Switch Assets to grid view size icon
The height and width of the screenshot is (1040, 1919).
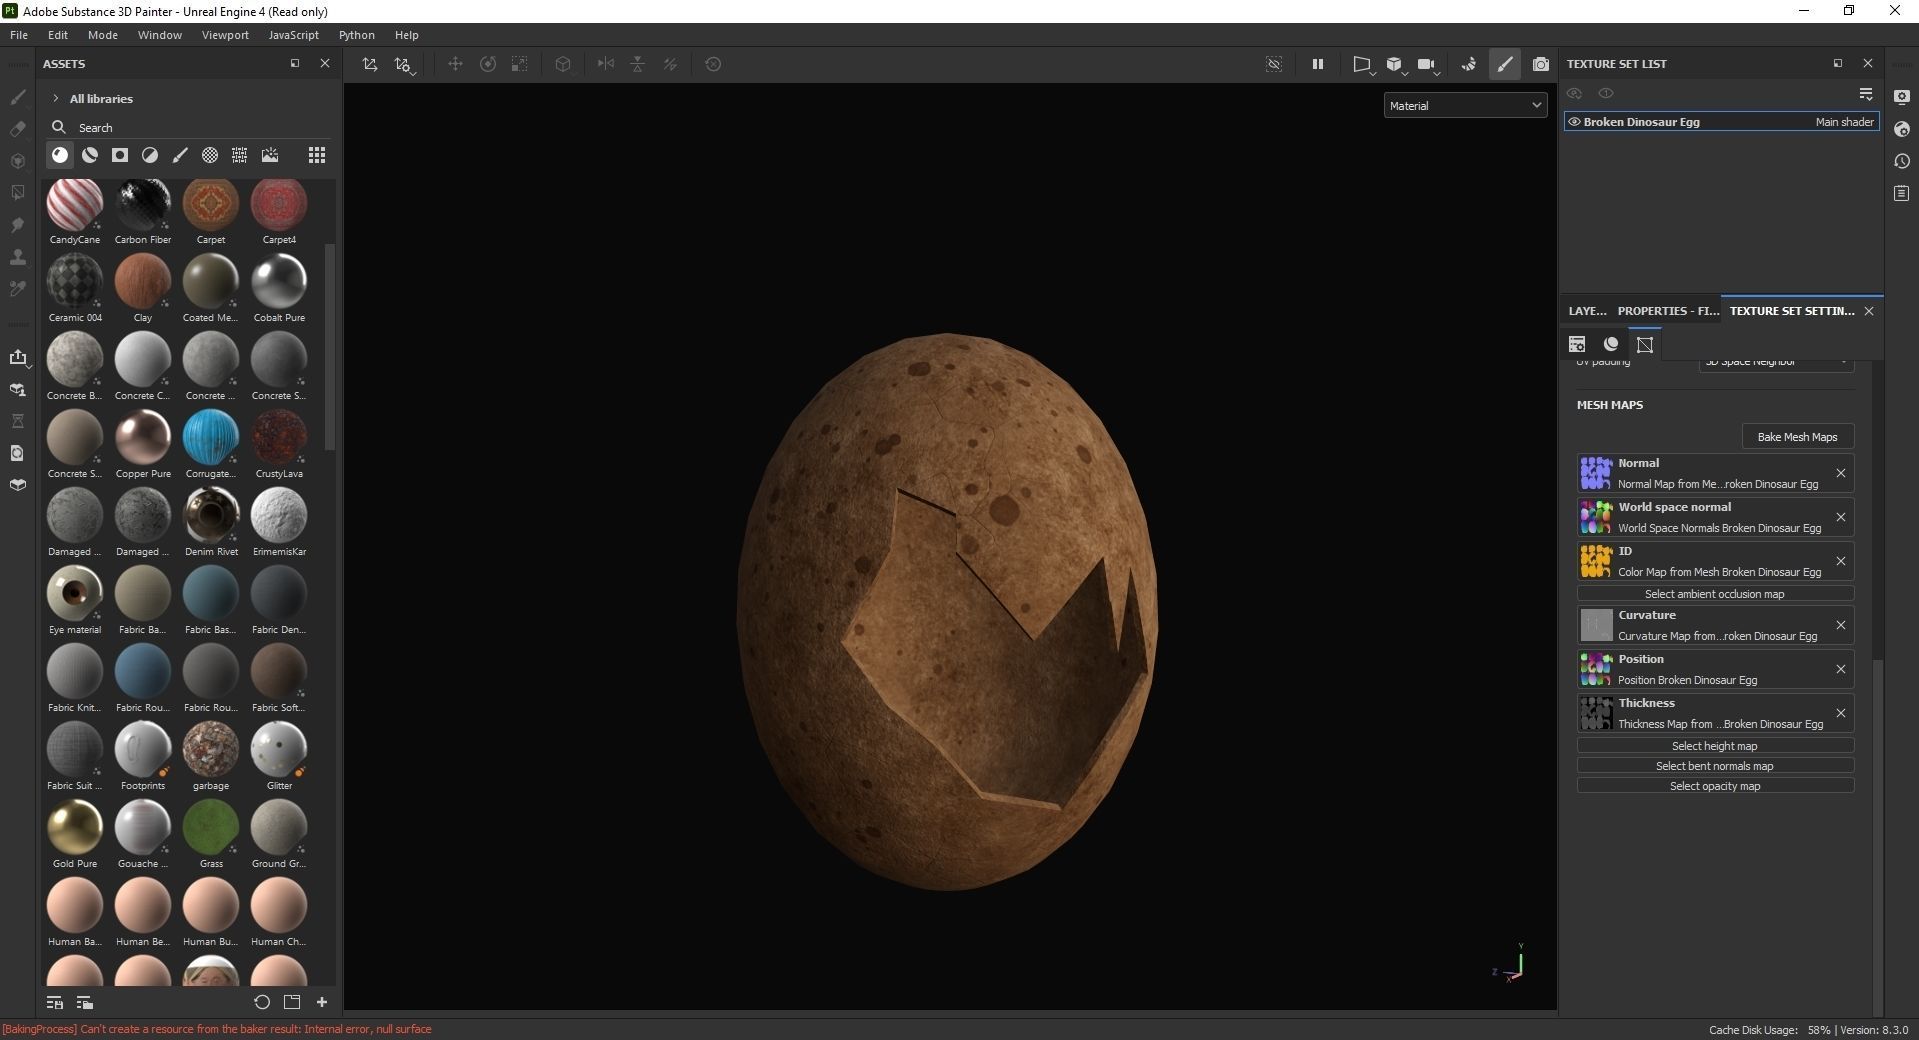point(317,155)
